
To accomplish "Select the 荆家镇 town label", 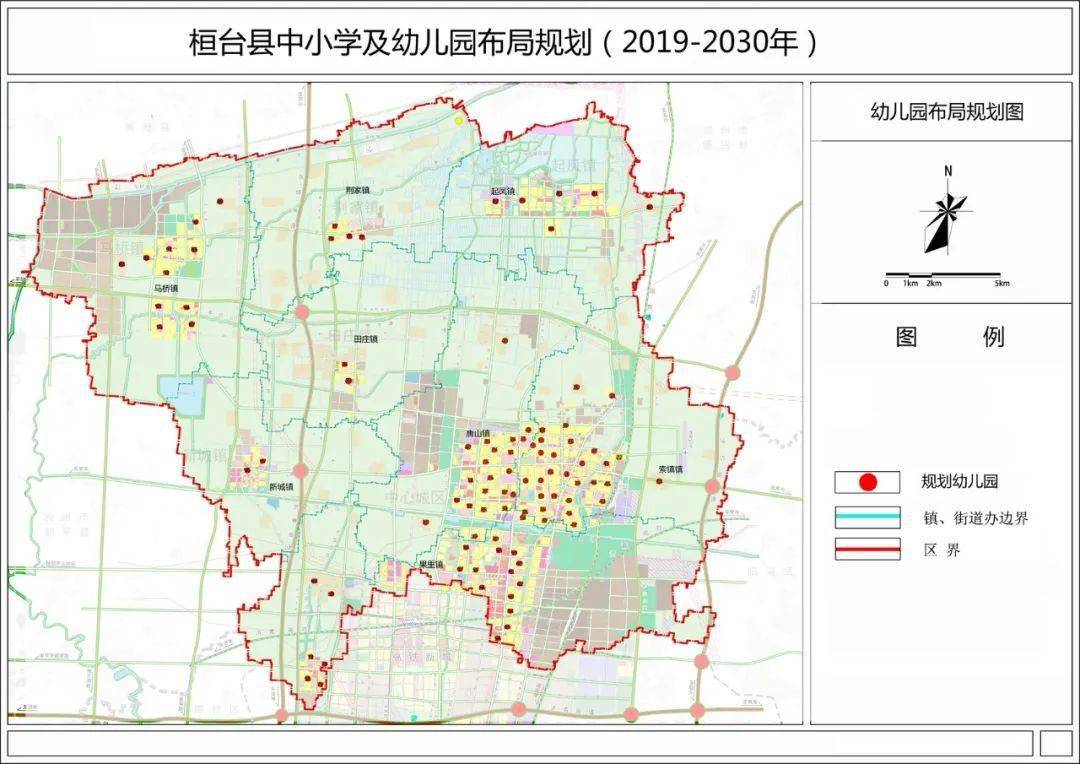I will (357, 190).
